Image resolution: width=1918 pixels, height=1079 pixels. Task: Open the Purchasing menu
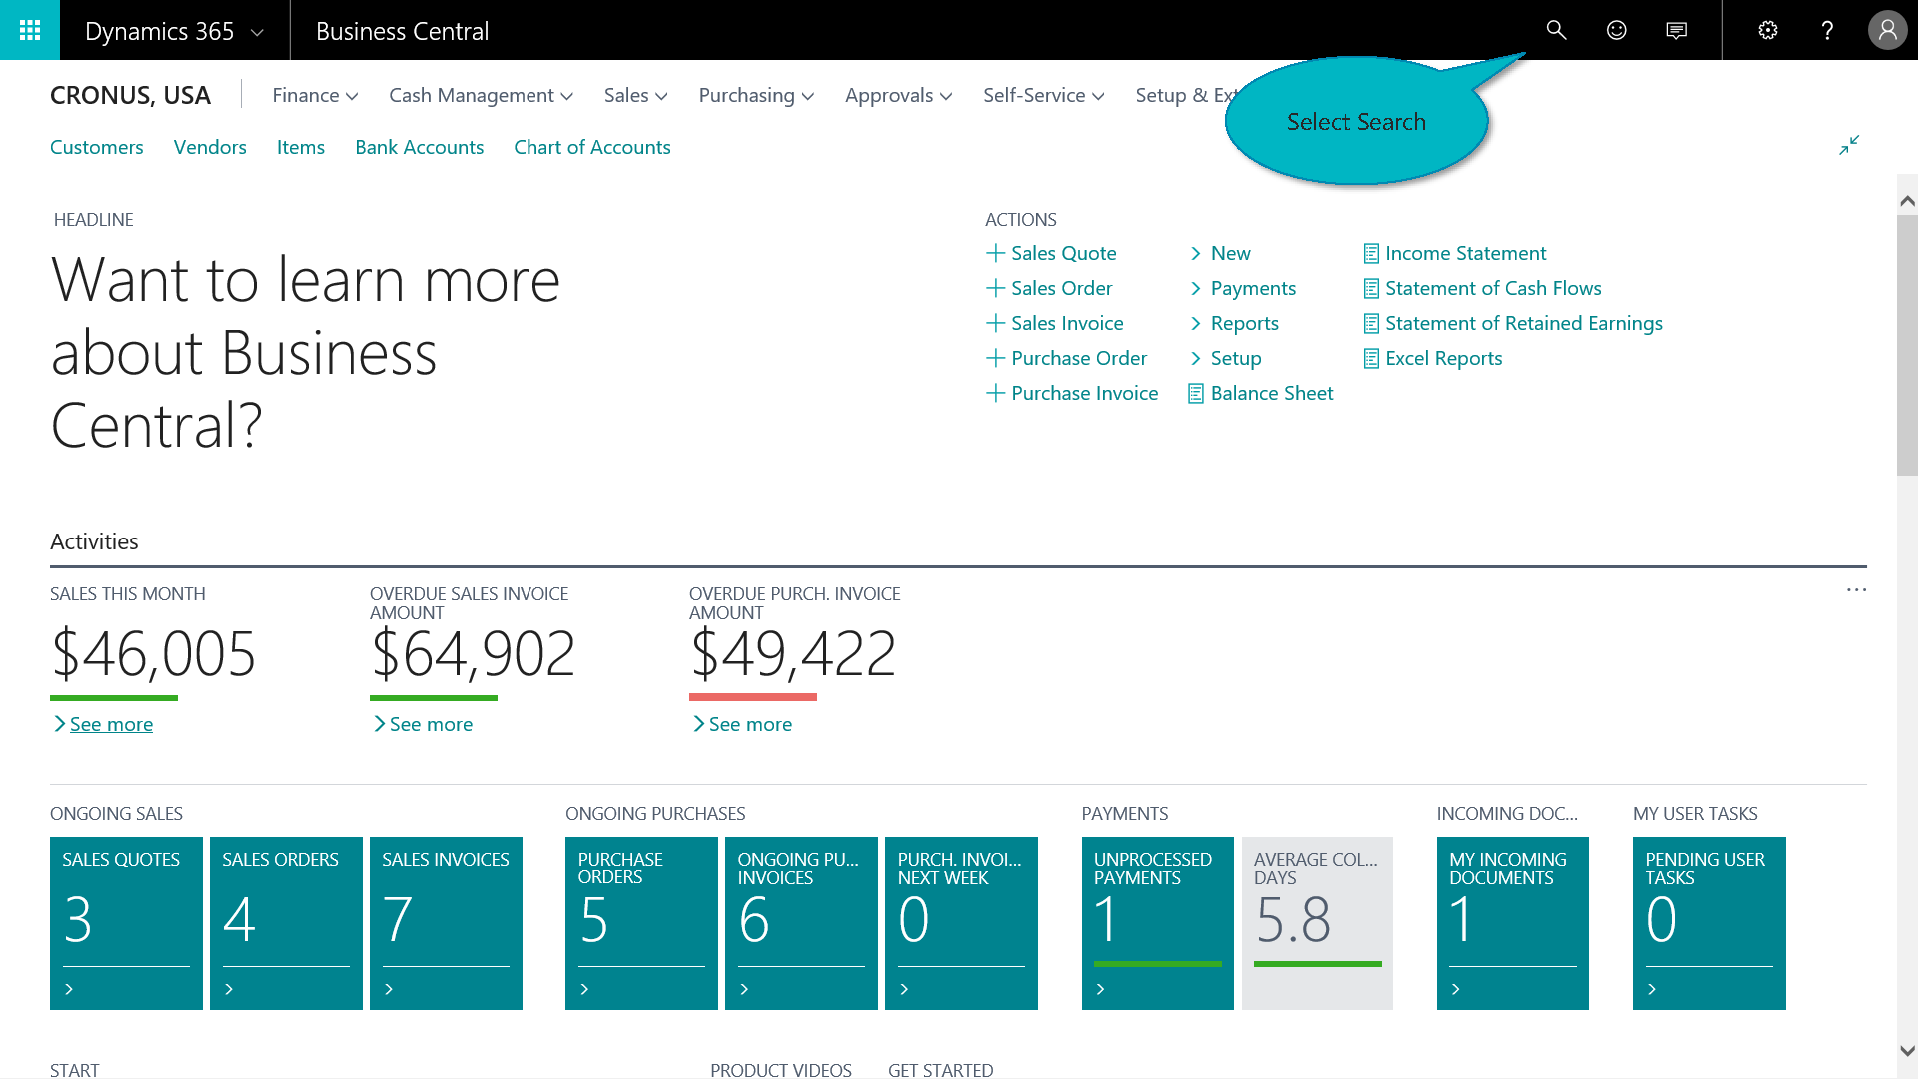pos(755,95)
